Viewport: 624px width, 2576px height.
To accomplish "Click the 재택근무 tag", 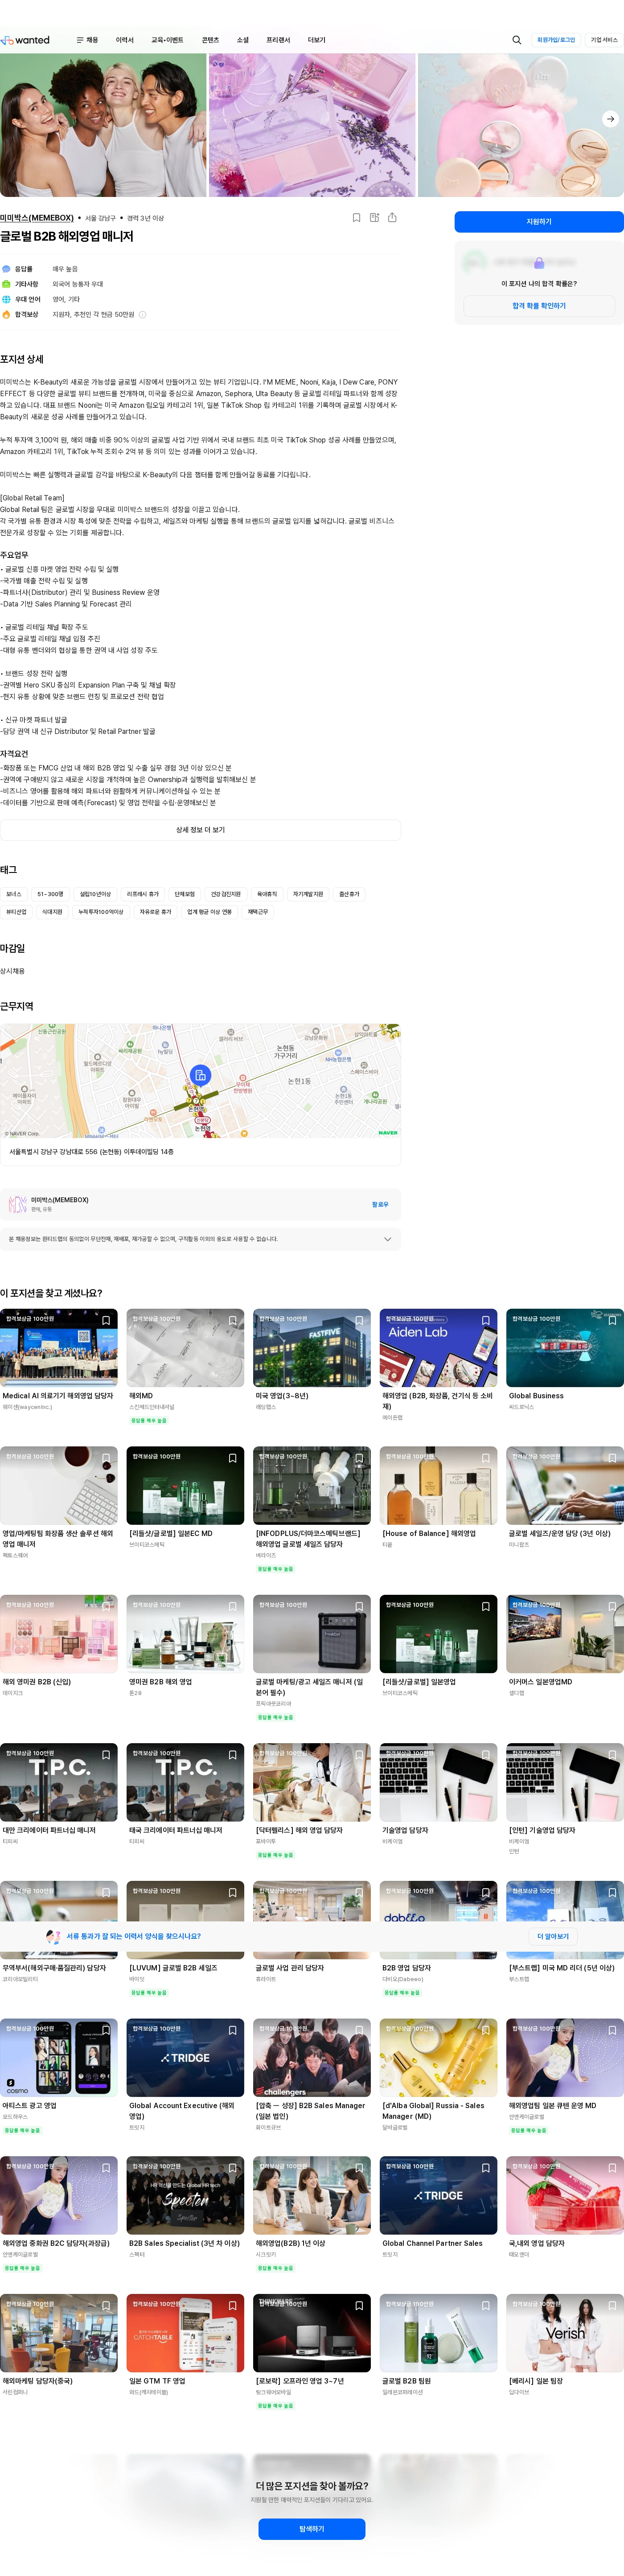I will tap(258, 912).
